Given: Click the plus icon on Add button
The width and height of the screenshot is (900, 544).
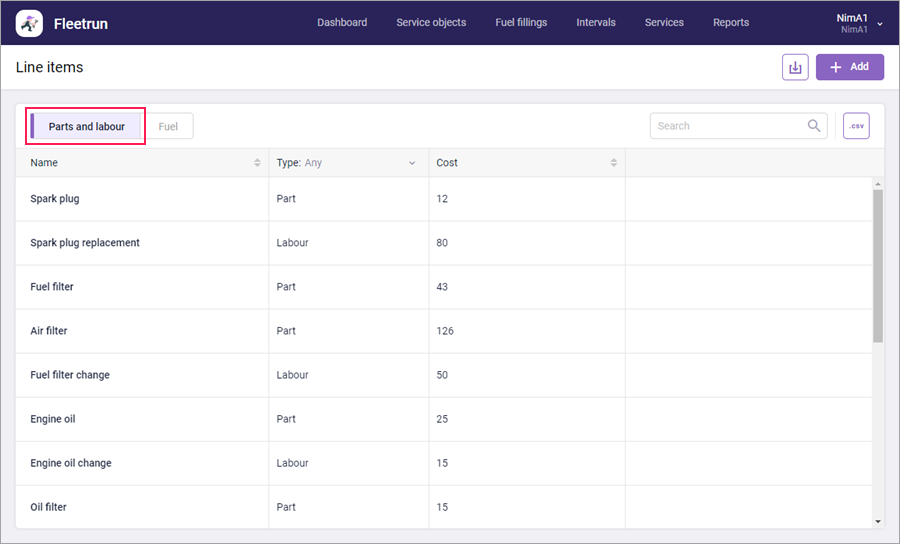Looking at the screenshot, I should coord(836,67).
